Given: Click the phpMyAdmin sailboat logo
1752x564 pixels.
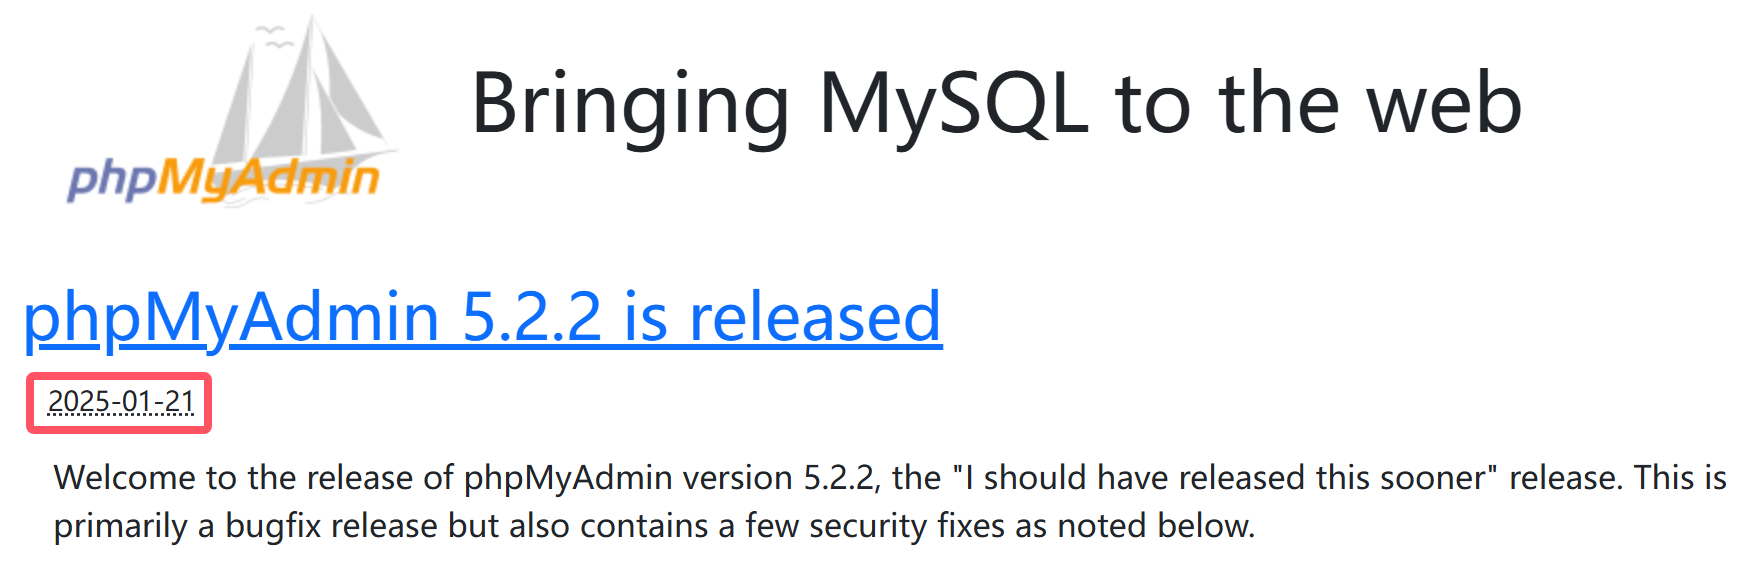Looking at the screenshot, I should (232, 110).
